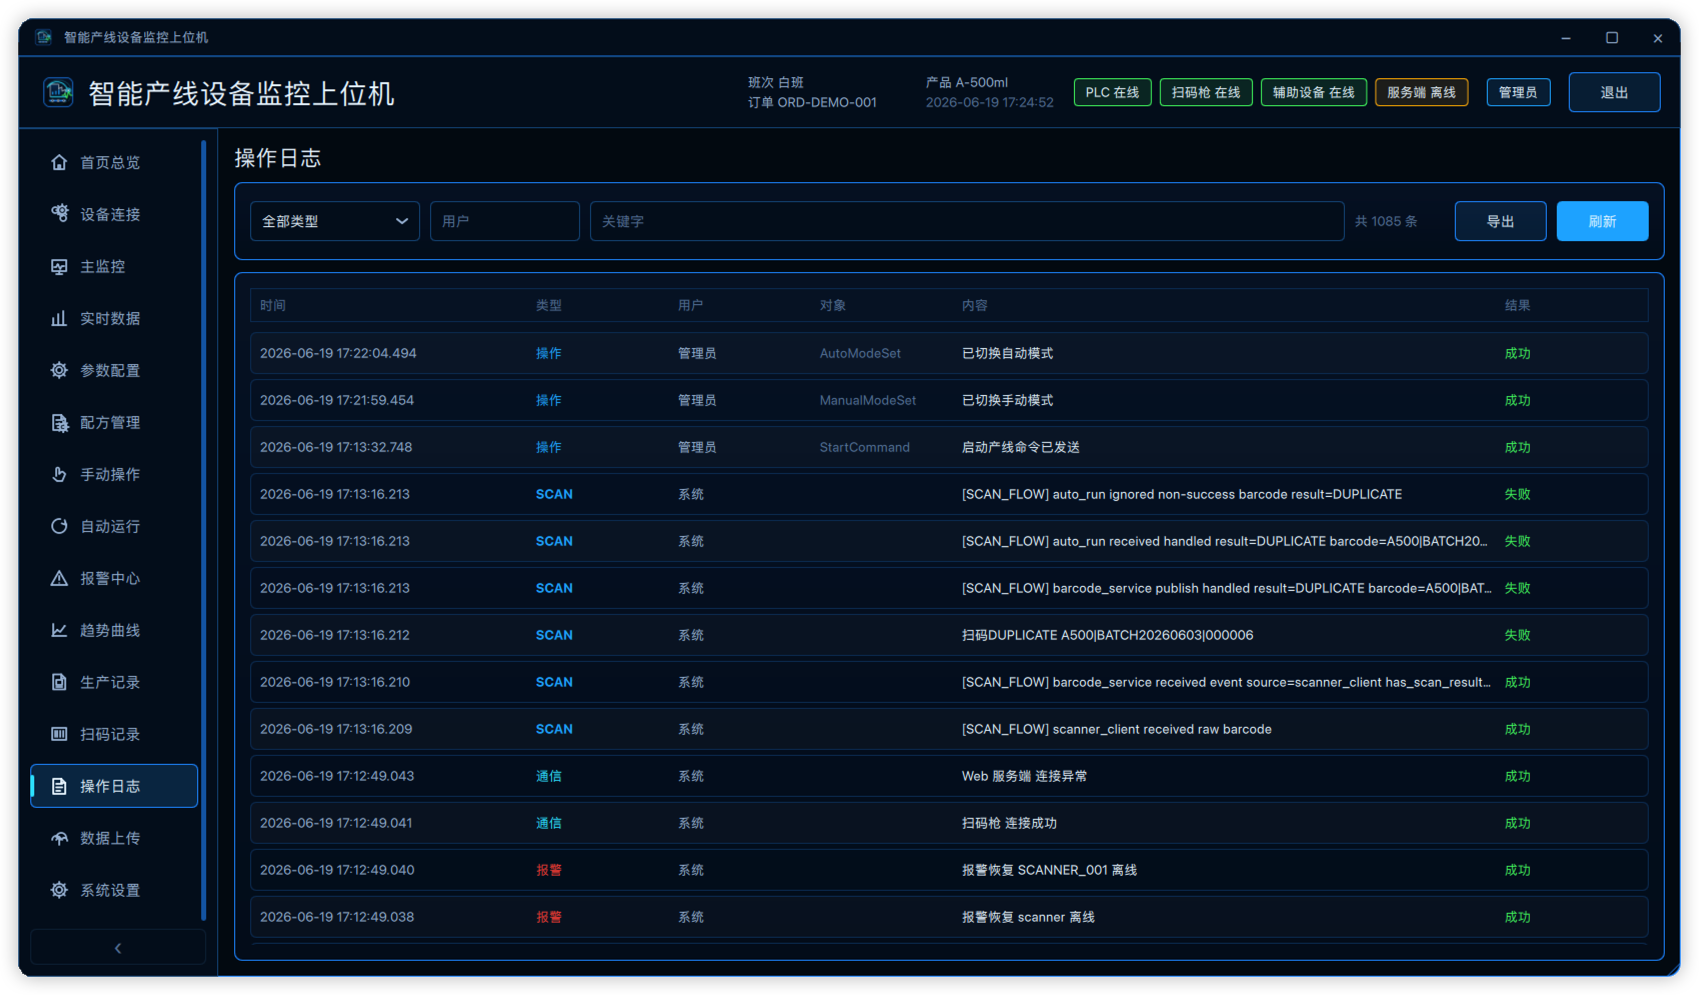
Task: Click the AutoModeSet object cell
Action: (x=860, y=353)
